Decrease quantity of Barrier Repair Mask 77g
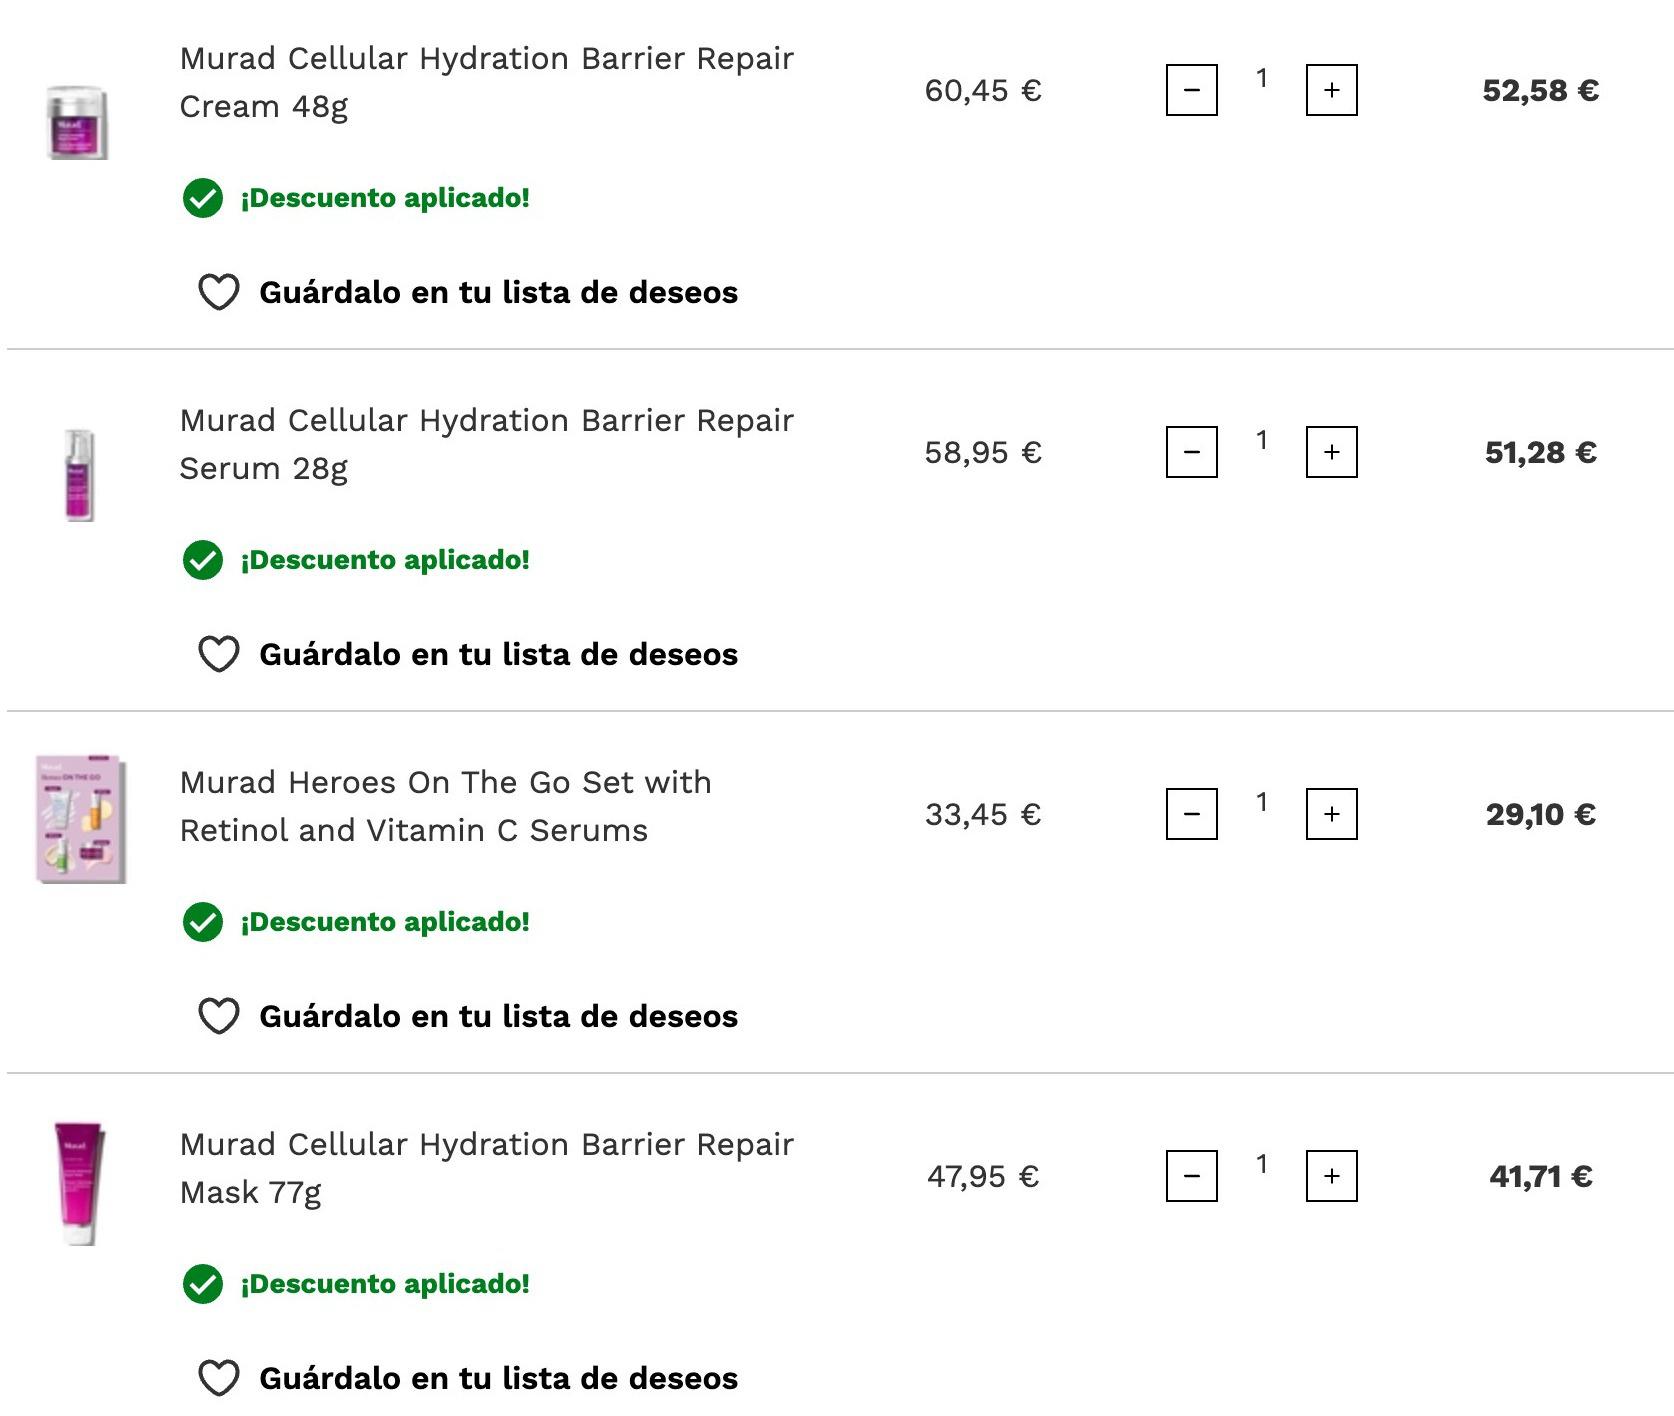Image resolution: width=1674 pixels, height=1416 pixels. tap(1191, 1176)
